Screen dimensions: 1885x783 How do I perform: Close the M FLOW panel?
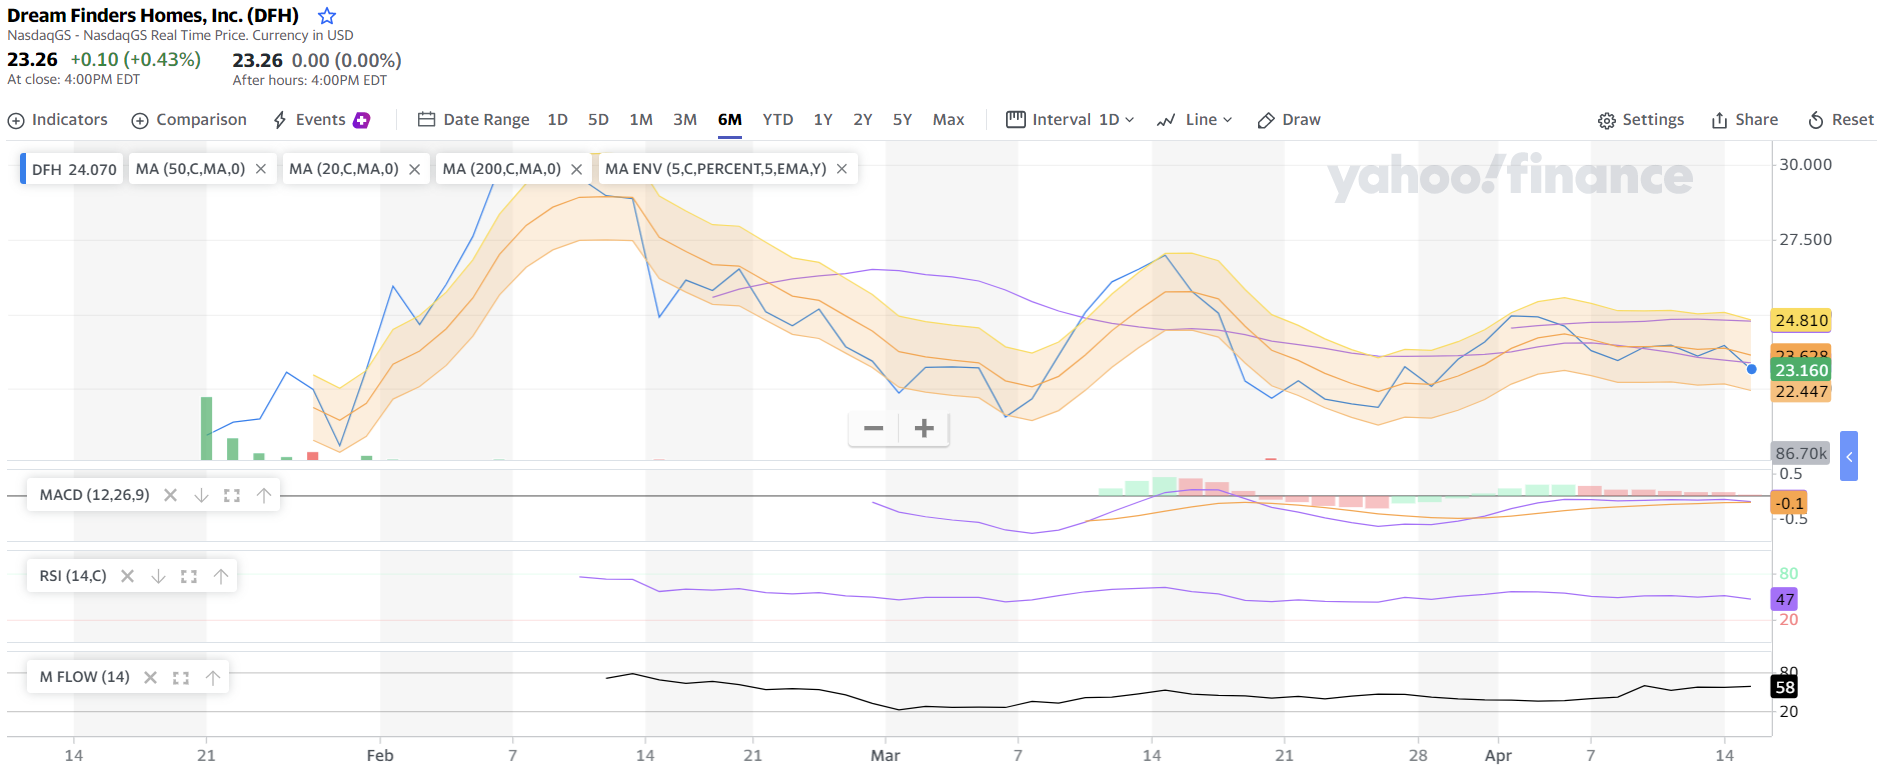[150, 677]
